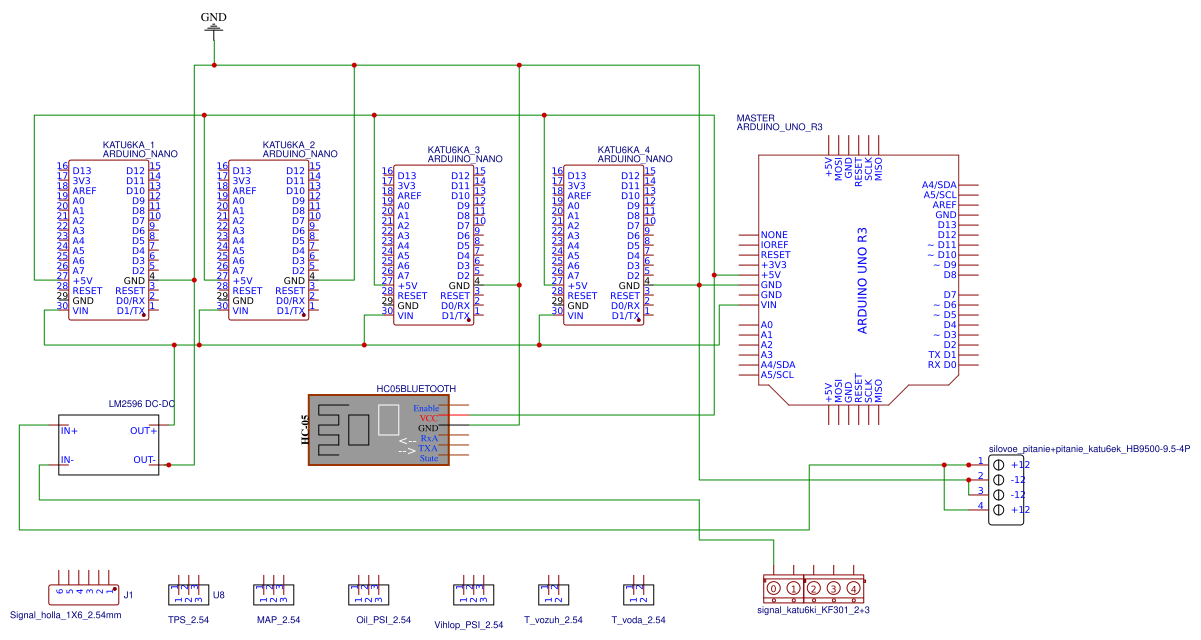Click pin 1 screw of HB9500 power terminal
The image size is (1201, 640).
[998, 465]
